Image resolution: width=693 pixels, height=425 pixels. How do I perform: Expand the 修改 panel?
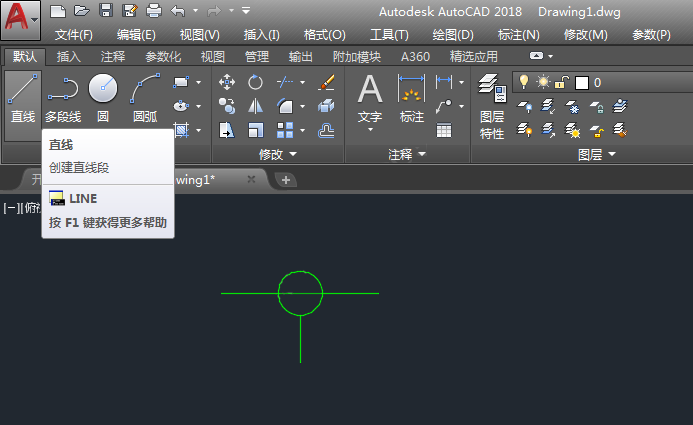tap(278, 154)
